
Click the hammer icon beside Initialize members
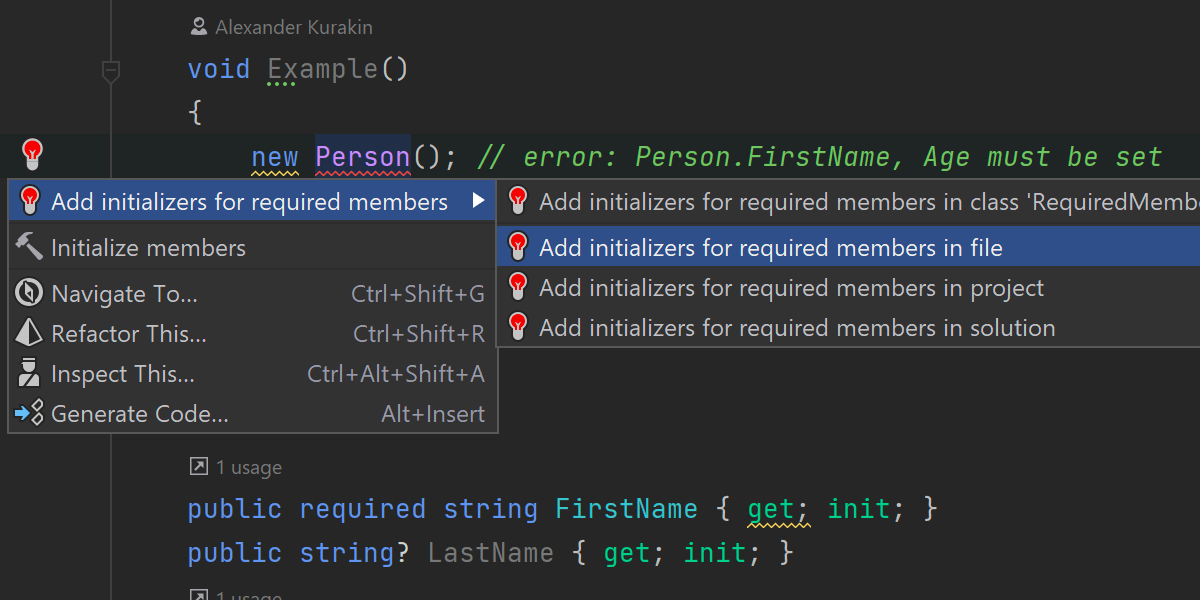click(30, 247)
